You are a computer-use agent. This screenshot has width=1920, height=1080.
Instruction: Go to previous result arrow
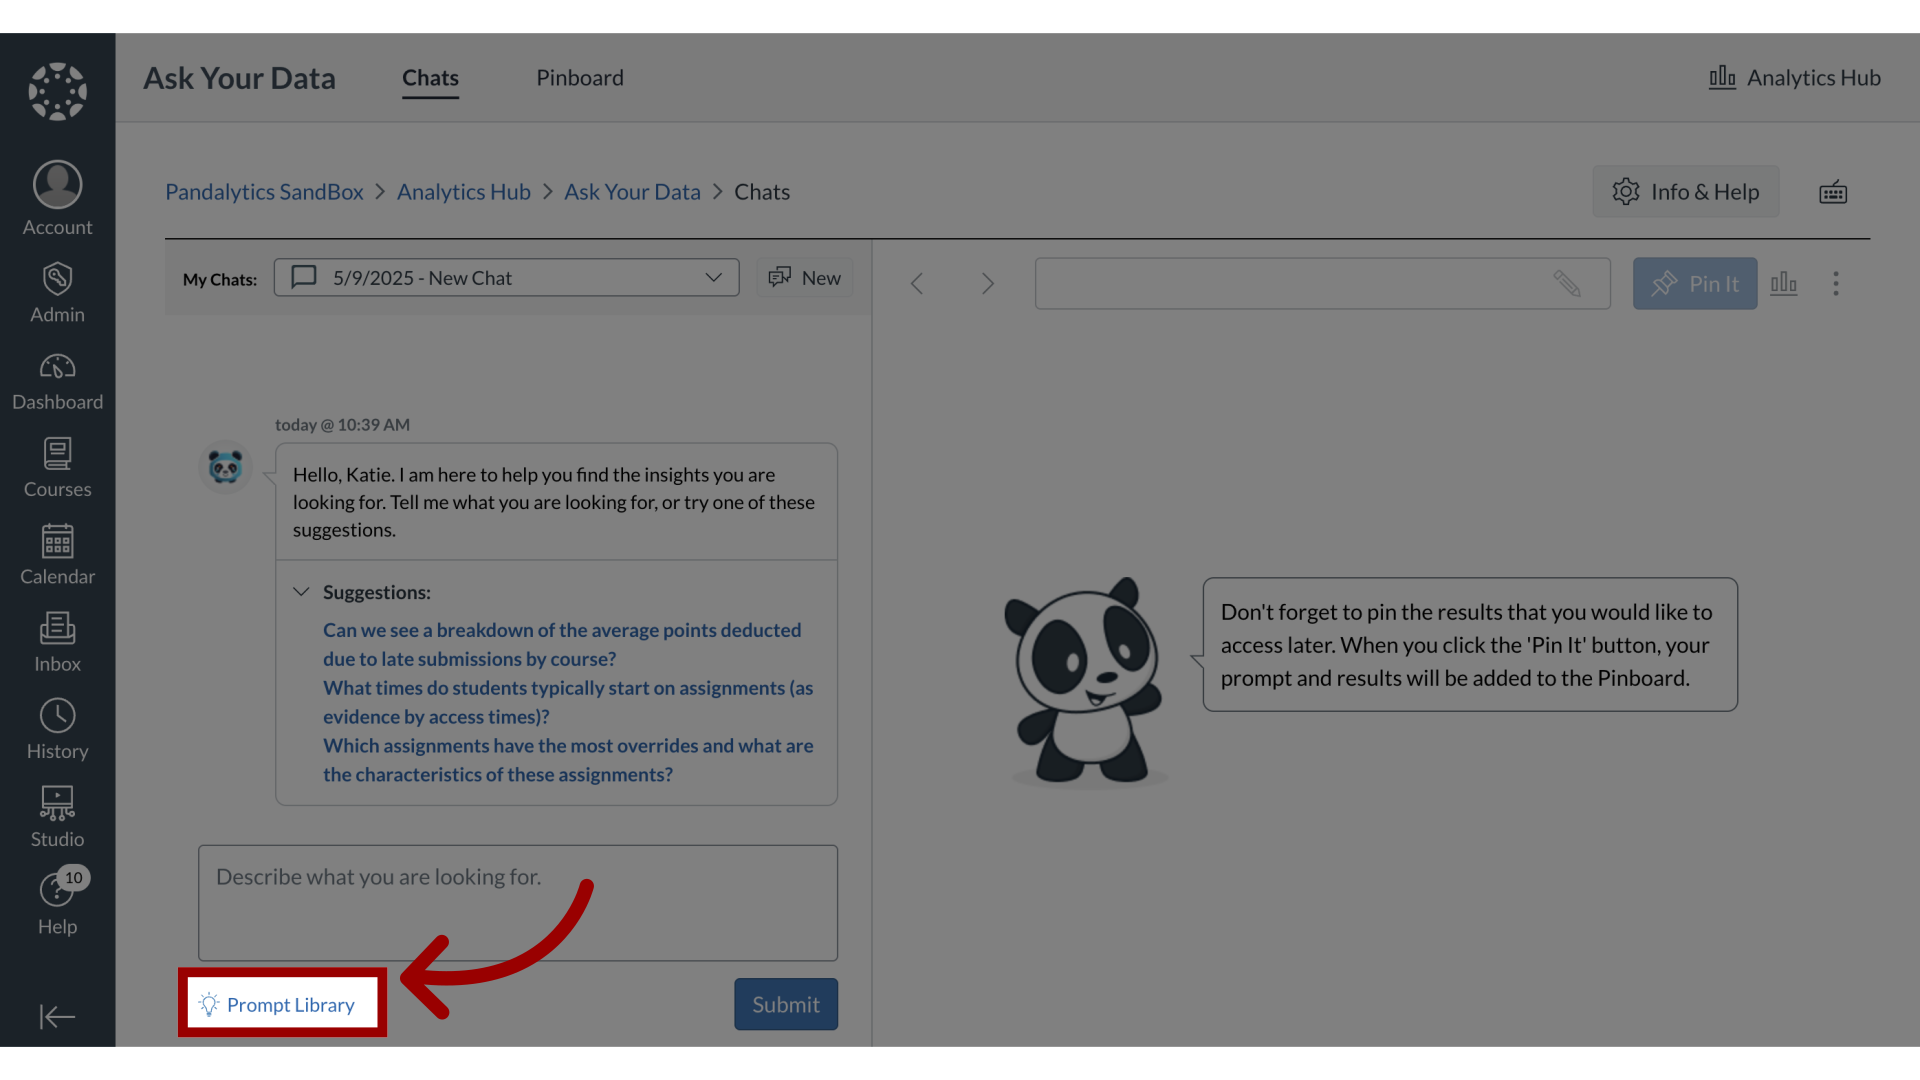pos(916,284)
